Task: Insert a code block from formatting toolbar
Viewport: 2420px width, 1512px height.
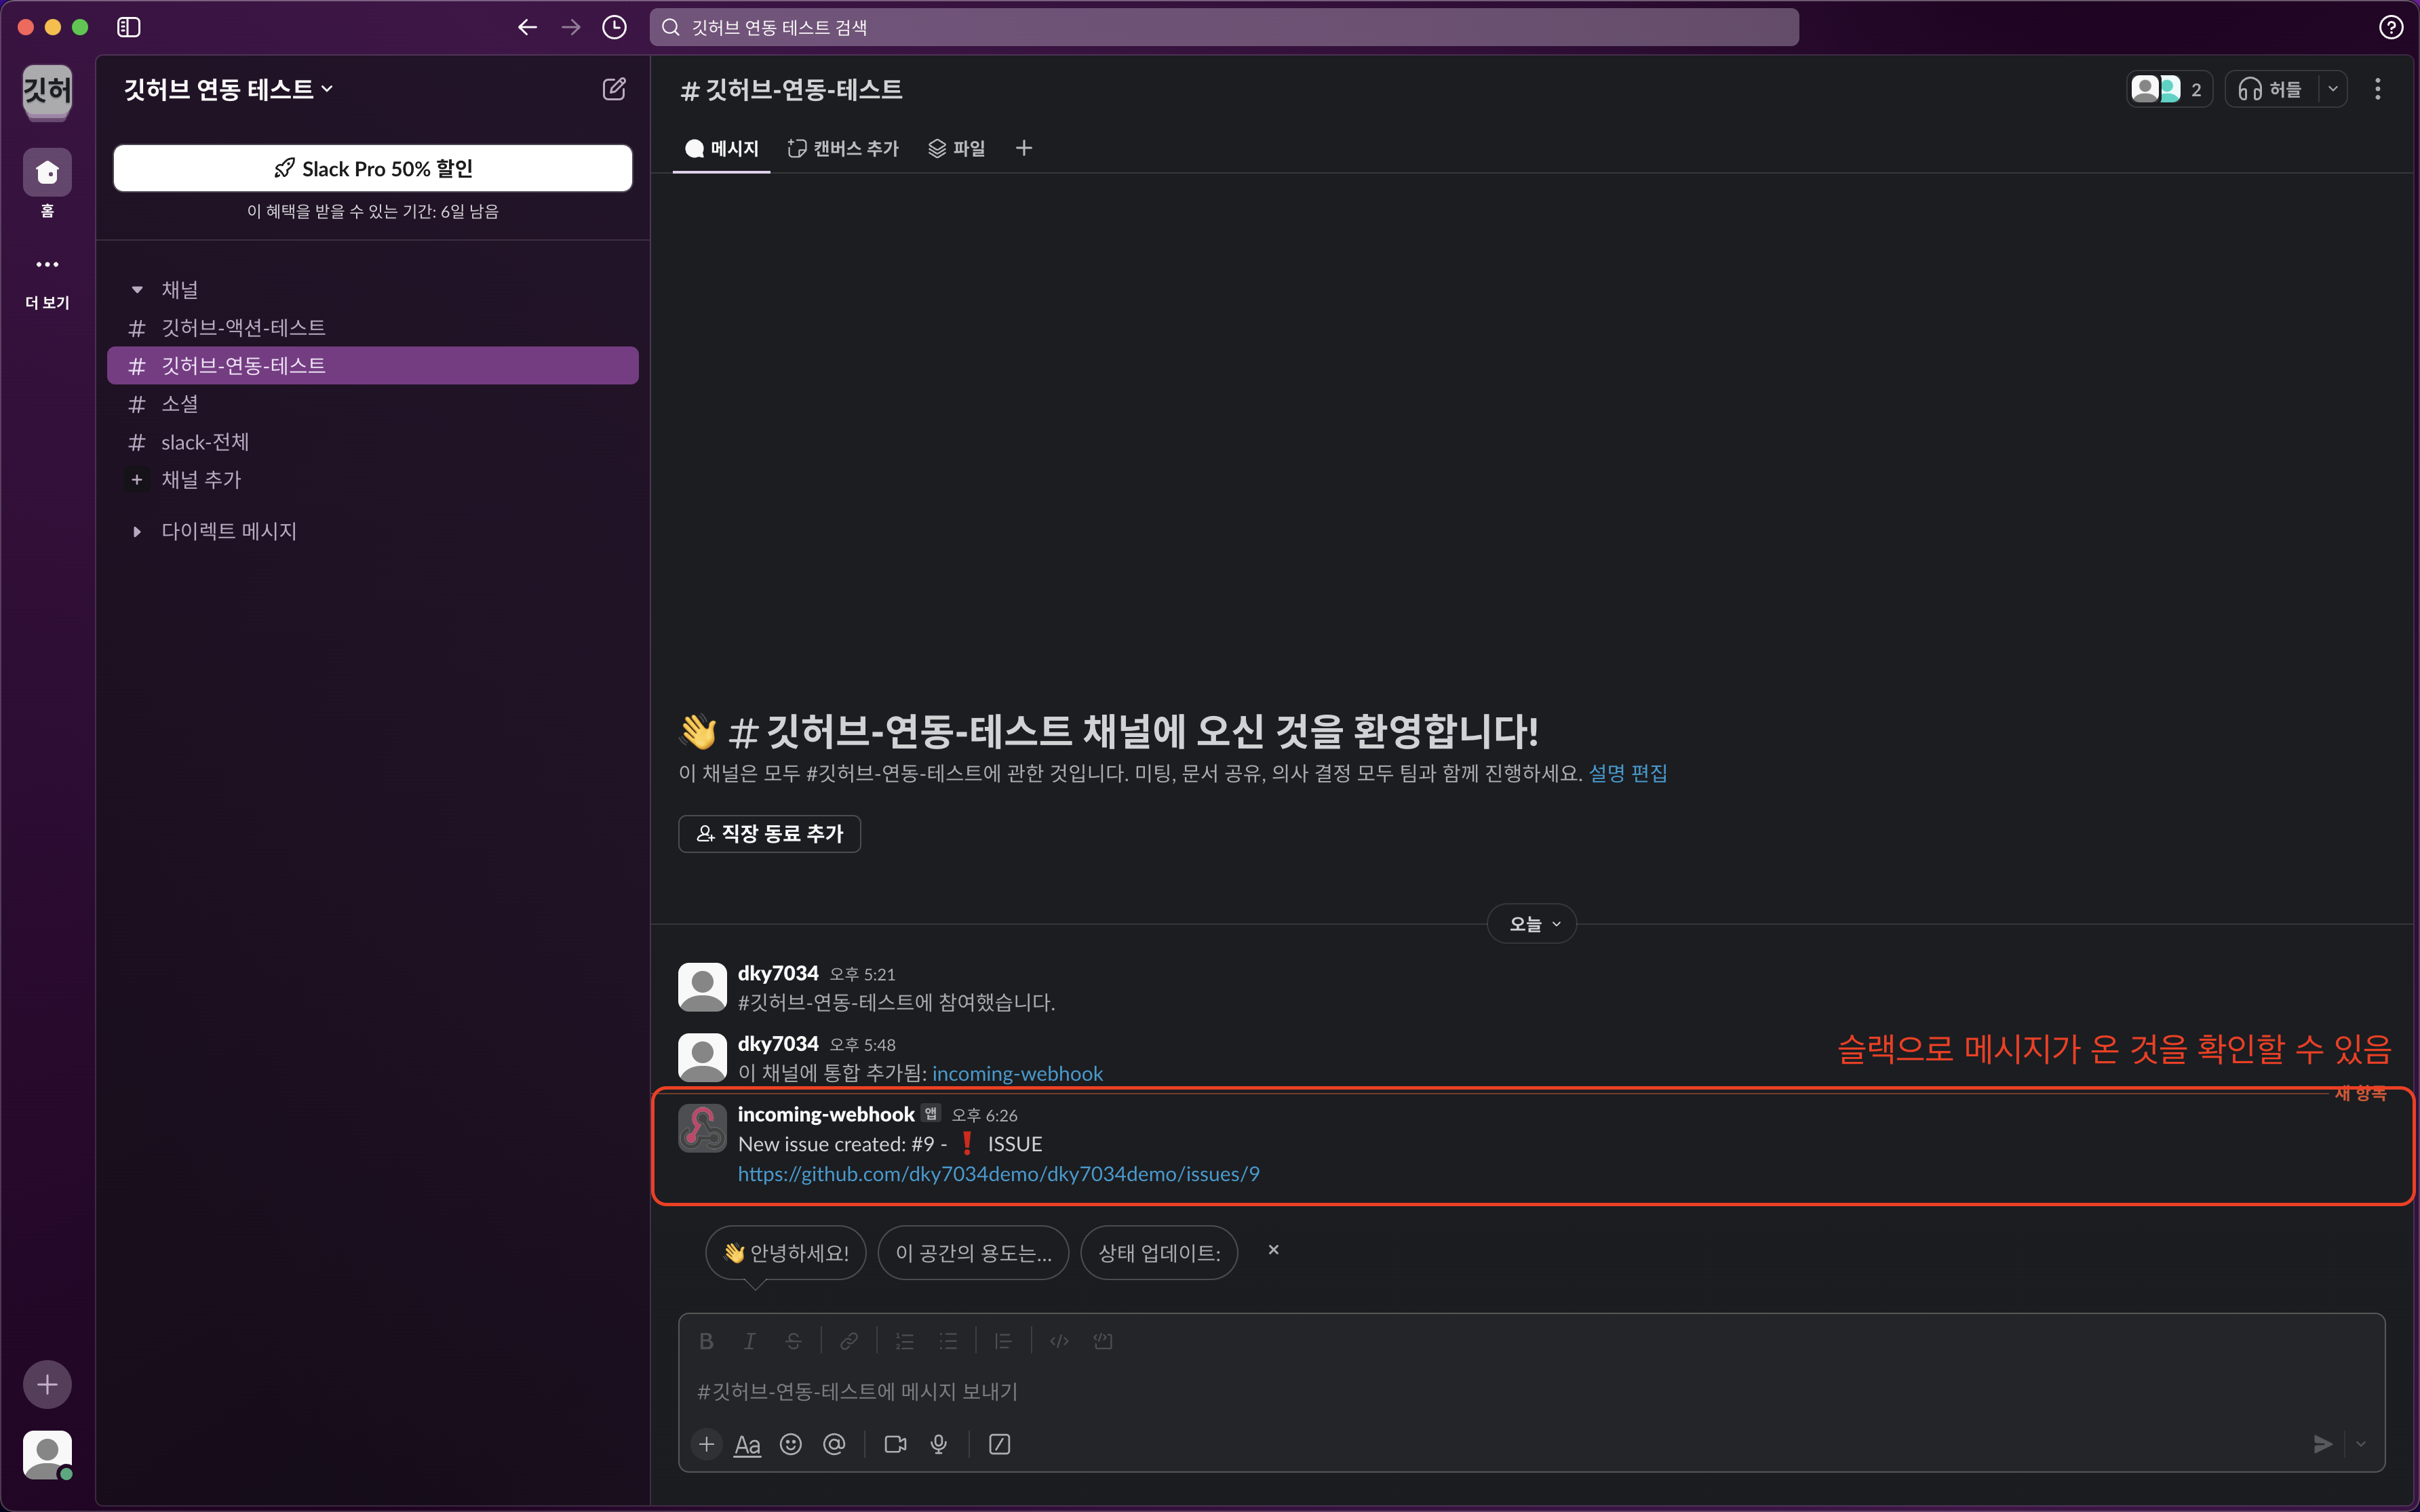Action: click(x=1102, y=1341)
